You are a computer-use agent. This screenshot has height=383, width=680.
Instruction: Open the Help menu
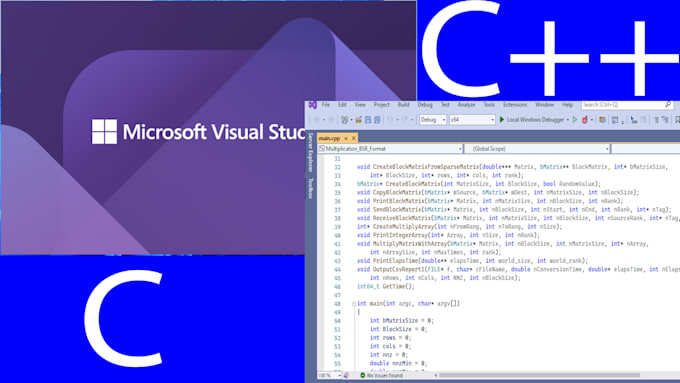coord(567,105)
